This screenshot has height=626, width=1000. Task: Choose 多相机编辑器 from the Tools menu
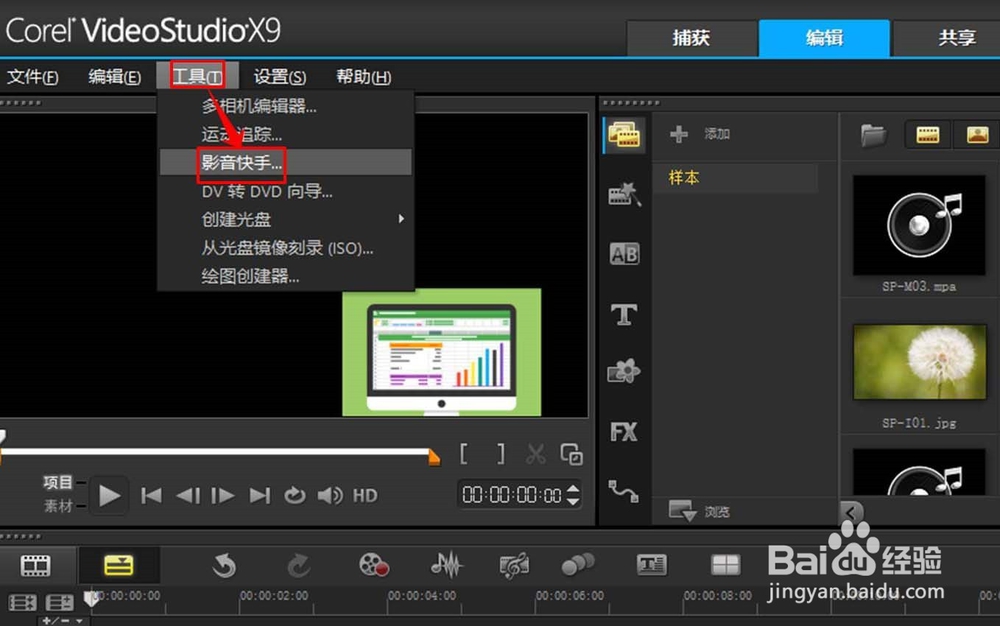pyautogui.click(x=259, y=106)
